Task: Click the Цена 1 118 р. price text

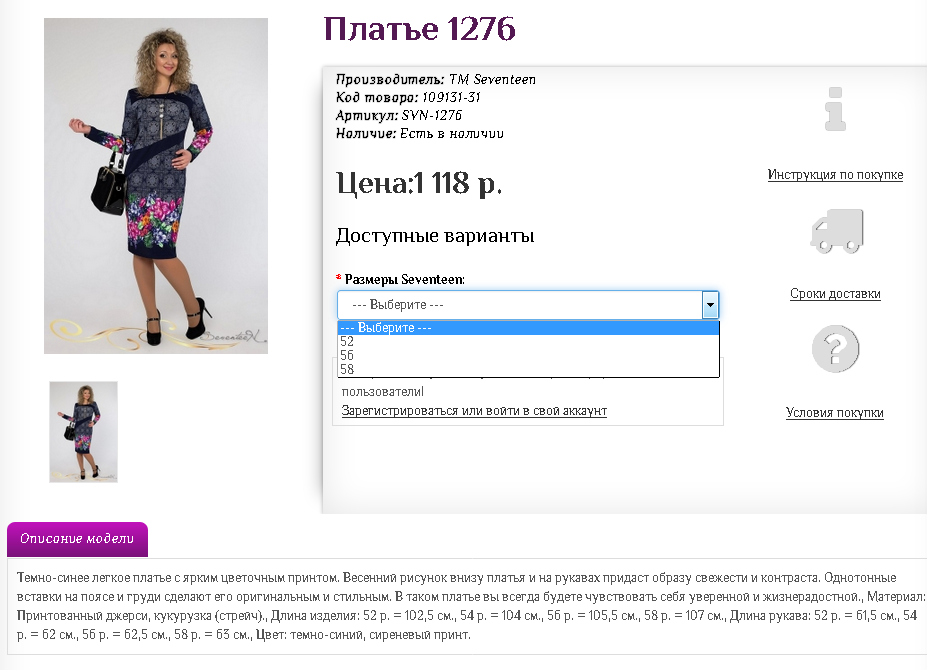Action: point(419,183)
